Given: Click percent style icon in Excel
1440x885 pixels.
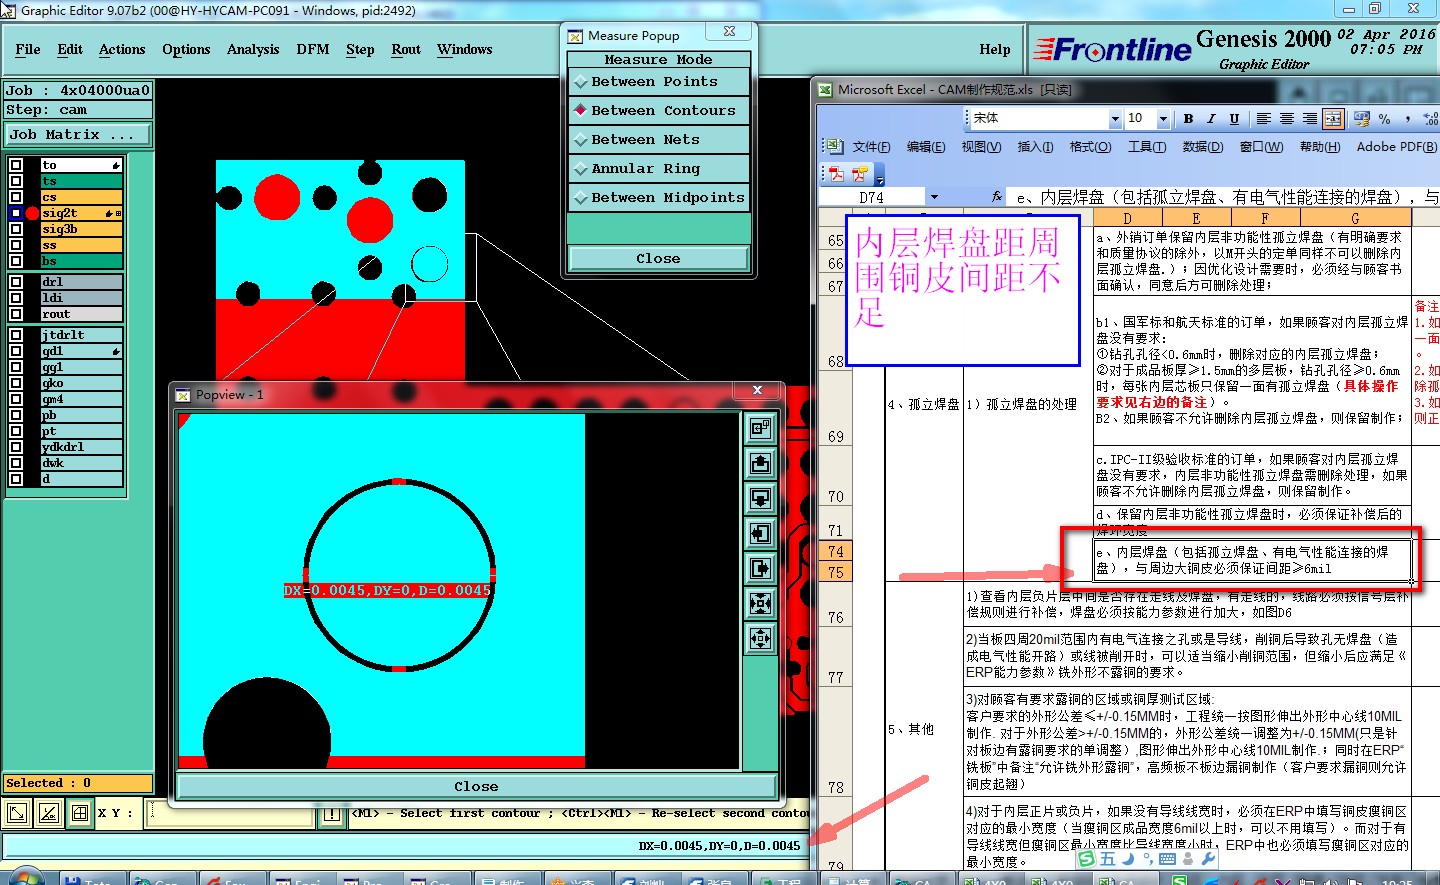Looking at the screenshot, I should click(x=1385, y=119).
